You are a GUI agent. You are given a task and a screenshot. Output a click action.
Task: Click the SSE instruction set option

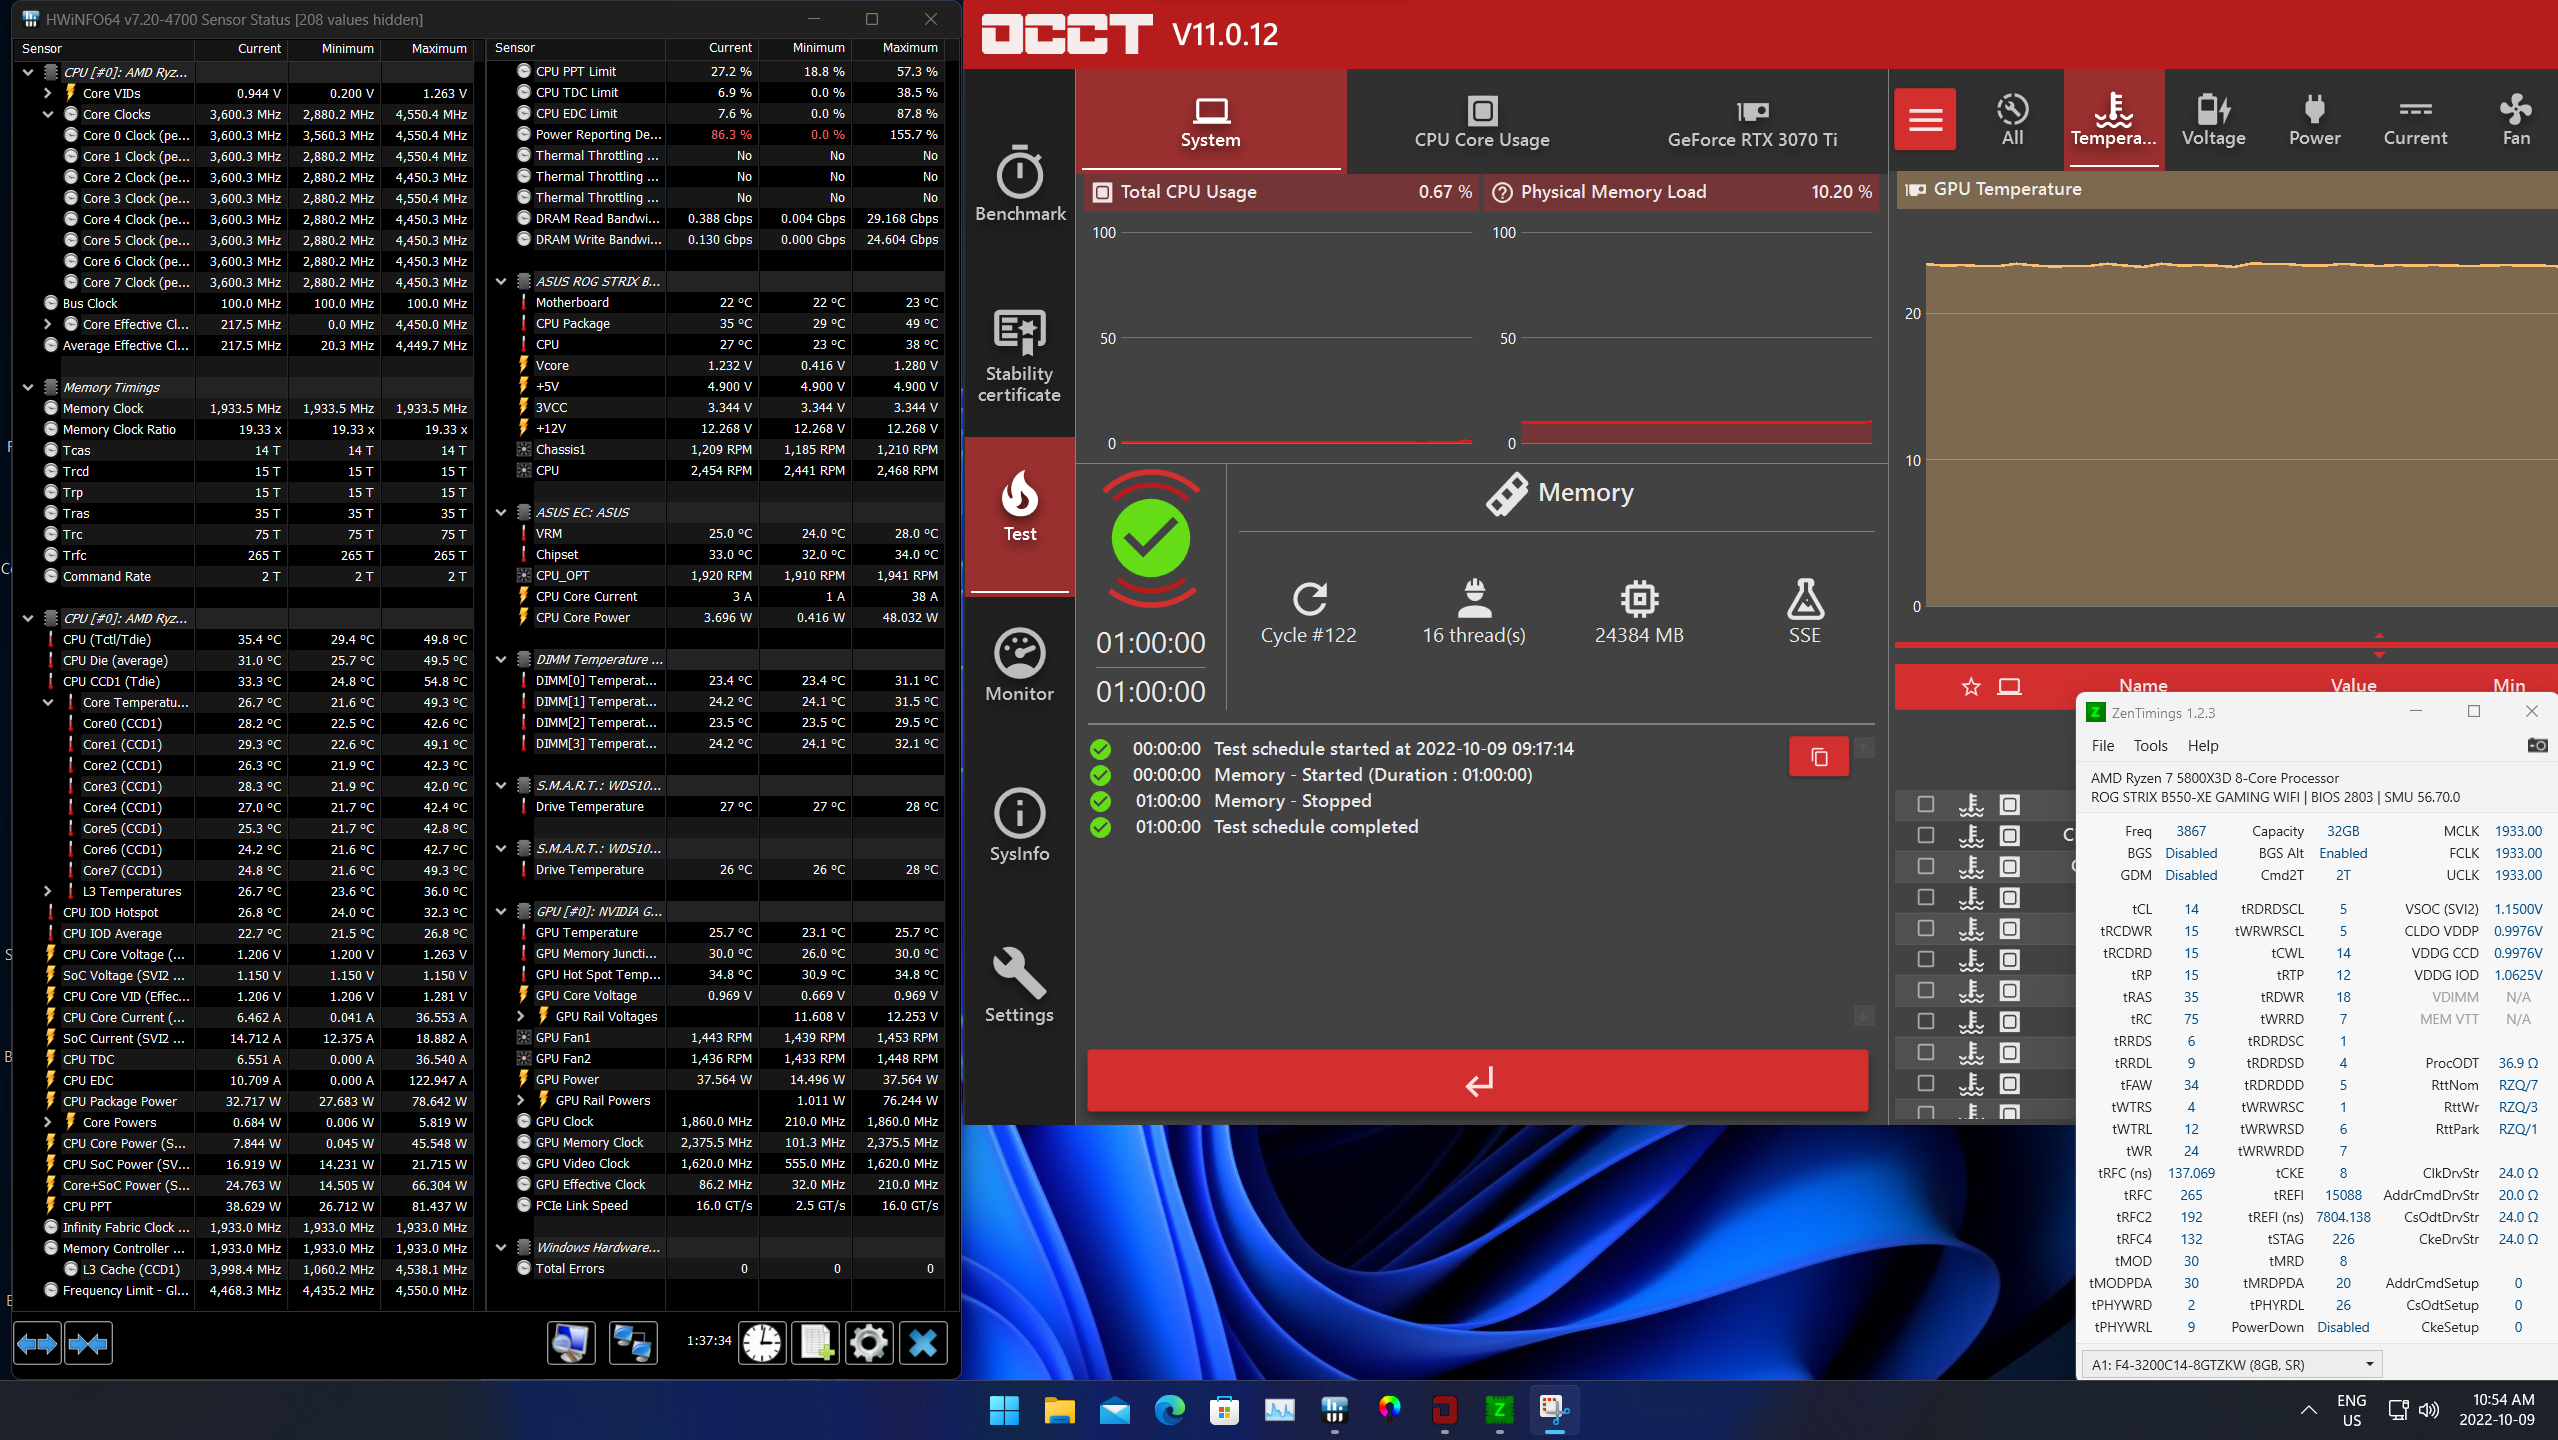pos(1804,611)
